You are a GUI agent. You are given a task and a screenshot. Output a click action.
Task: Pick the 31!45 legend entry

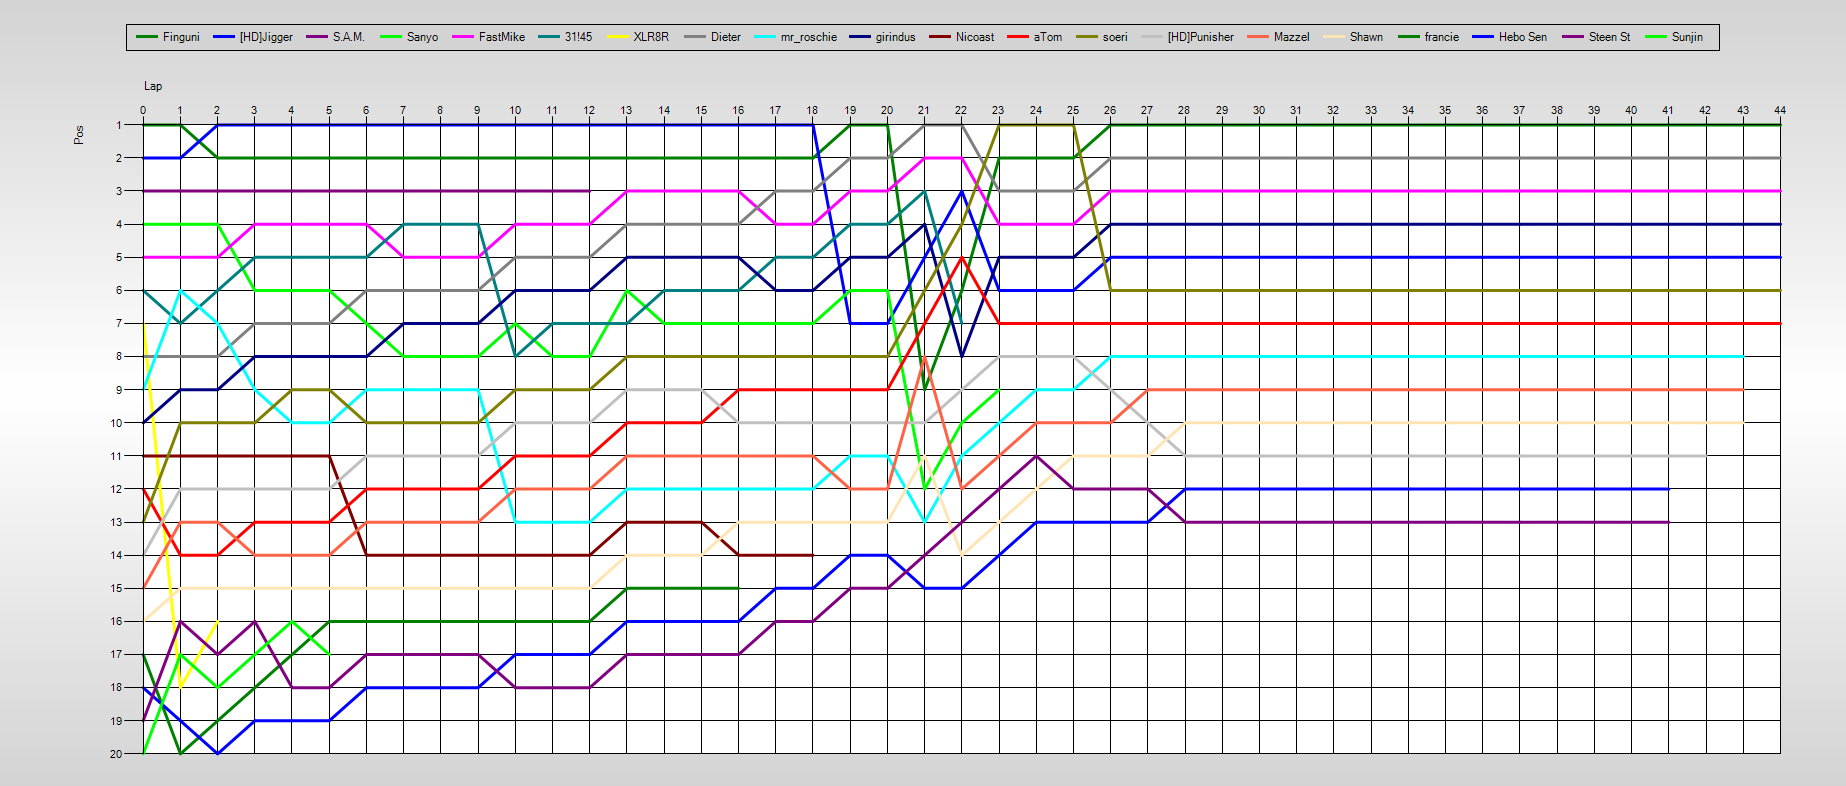click(578, 37)
